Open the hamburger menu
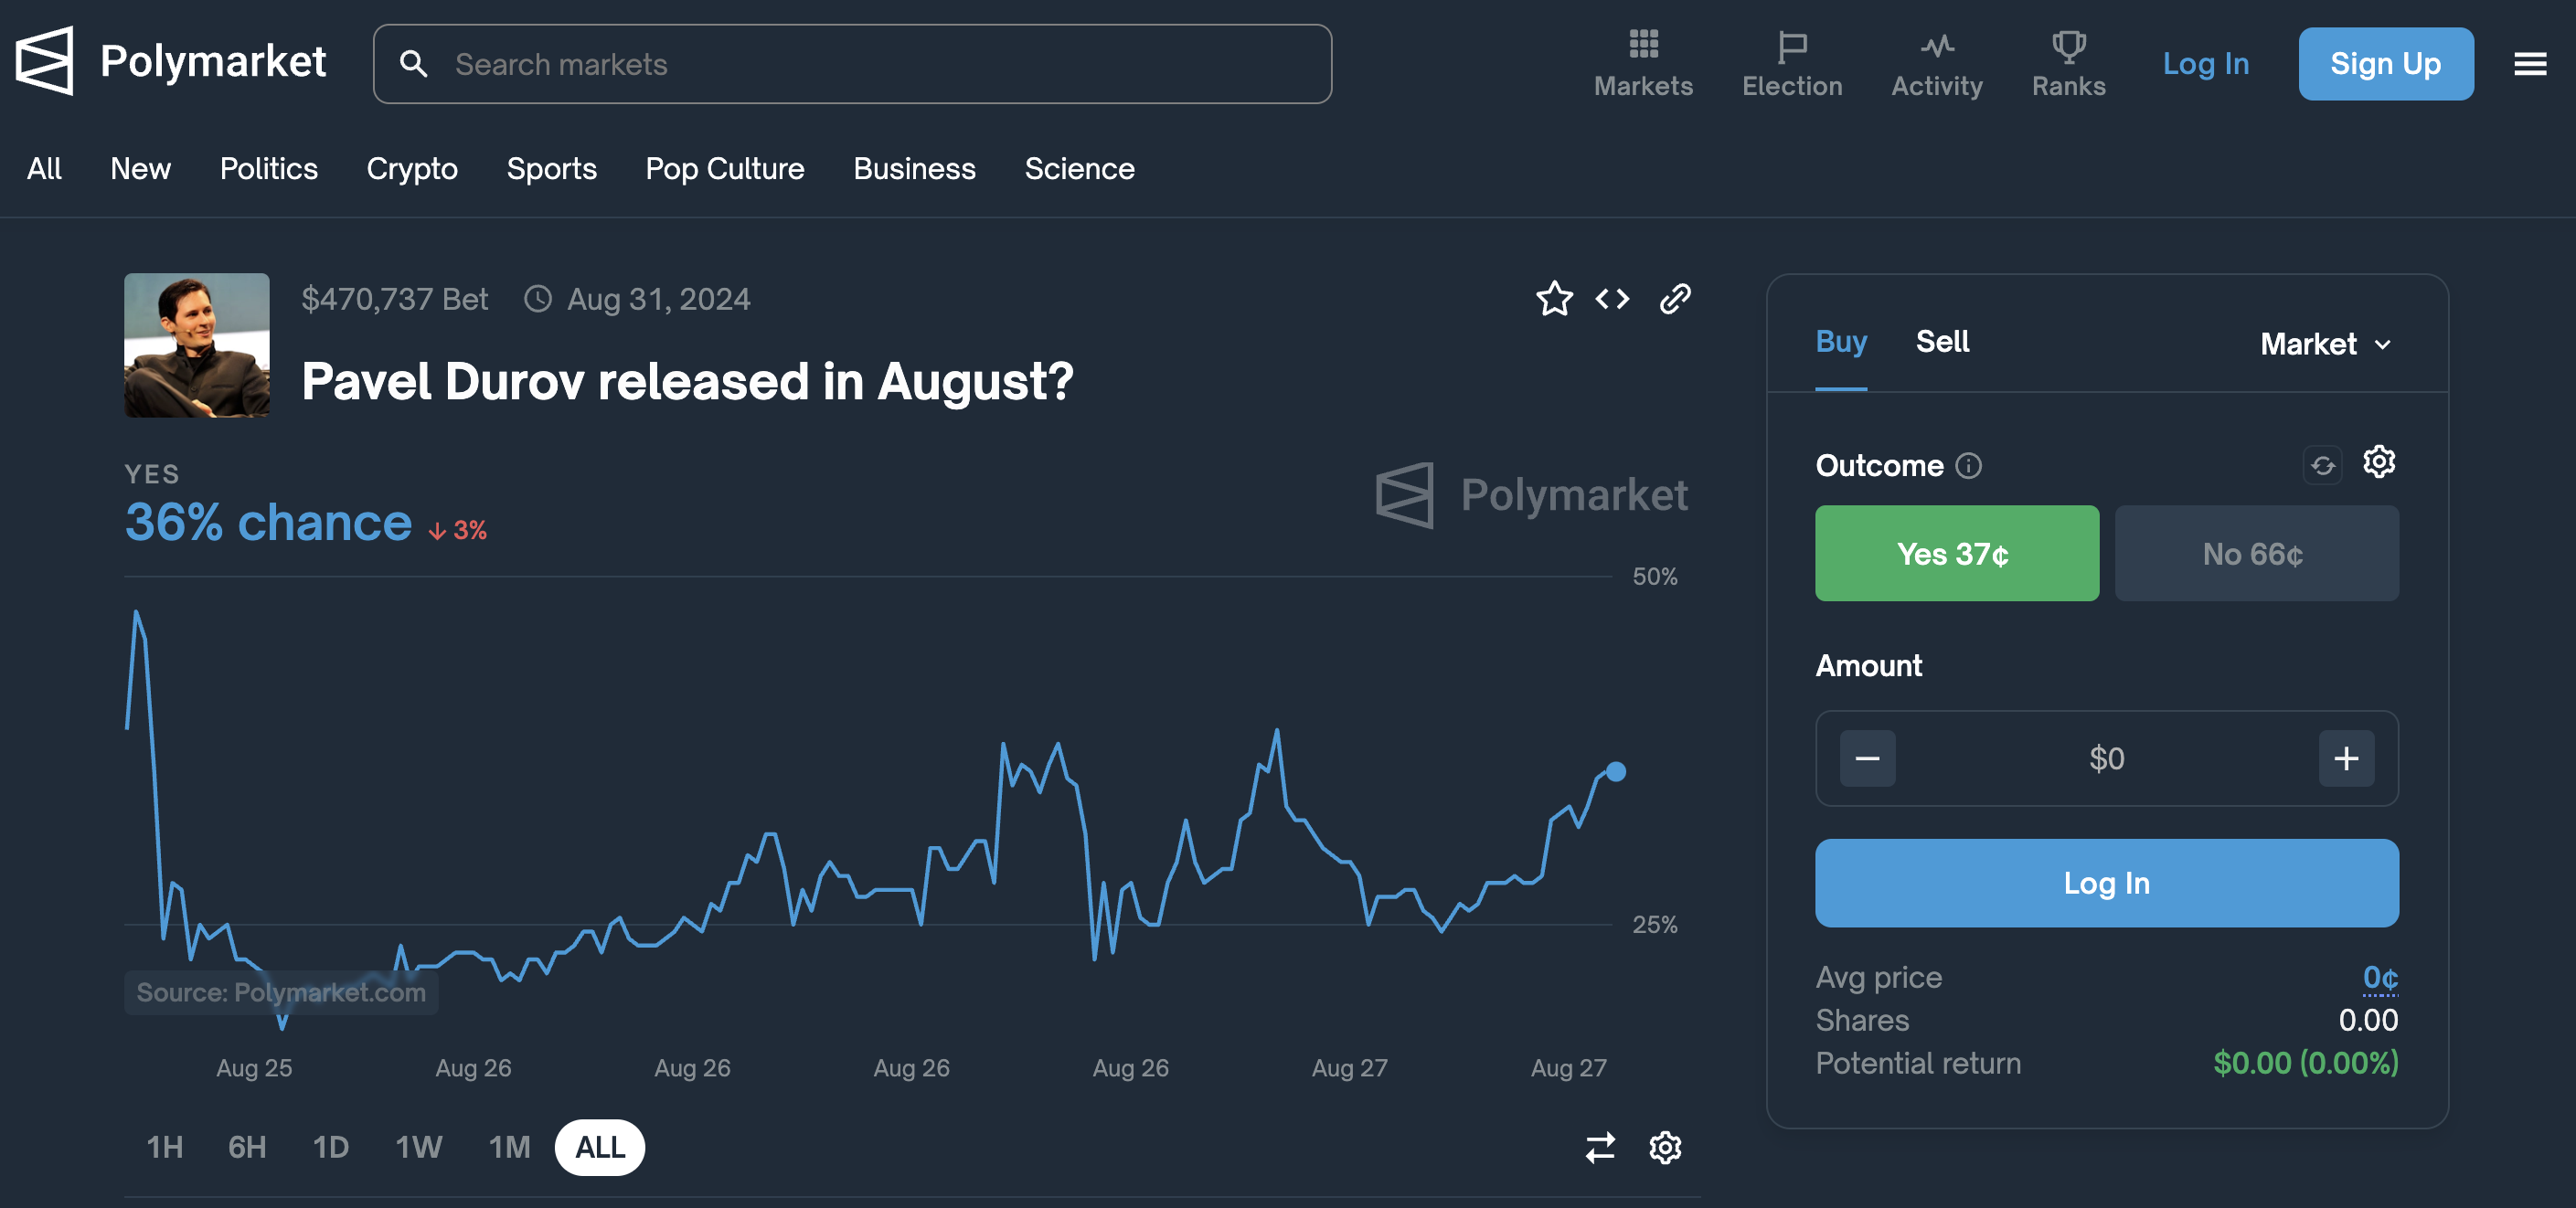 pyautogui.click(x=2530, y=64)
